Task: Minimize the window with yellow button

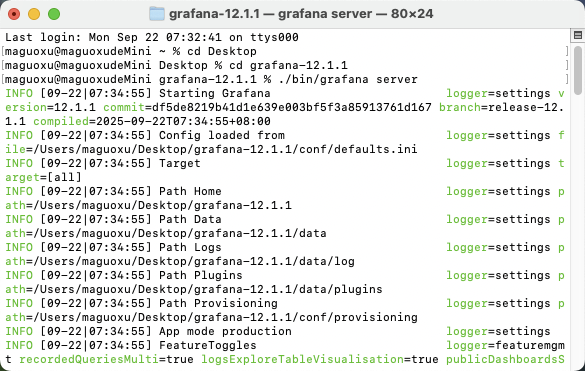Action: 34,14
